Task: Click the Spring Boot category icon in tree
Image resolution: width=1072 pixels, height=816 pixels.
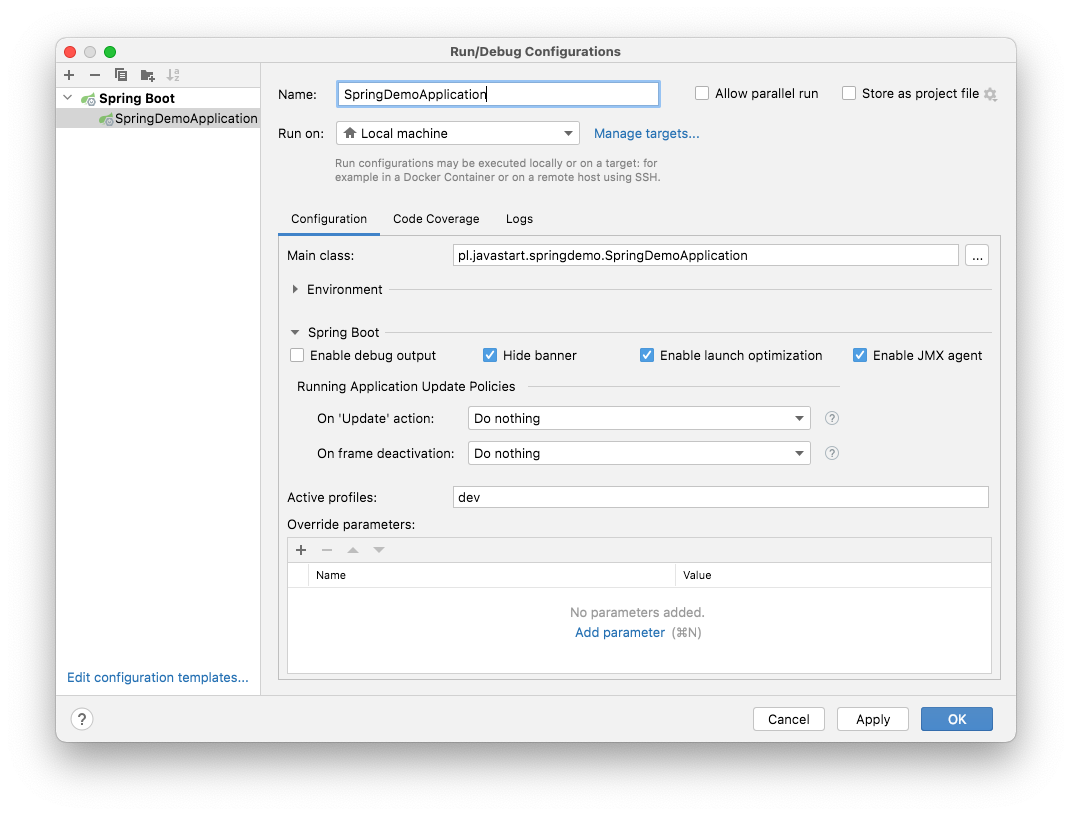Action: click(x=88, y=99)
